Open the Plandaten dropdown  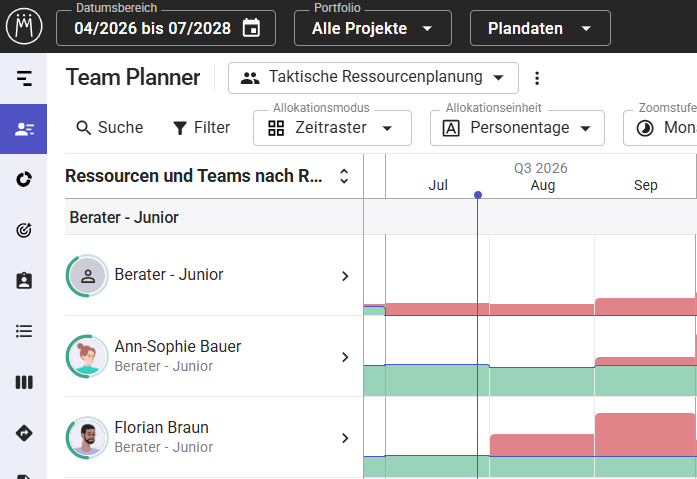(x=540, y=28)
